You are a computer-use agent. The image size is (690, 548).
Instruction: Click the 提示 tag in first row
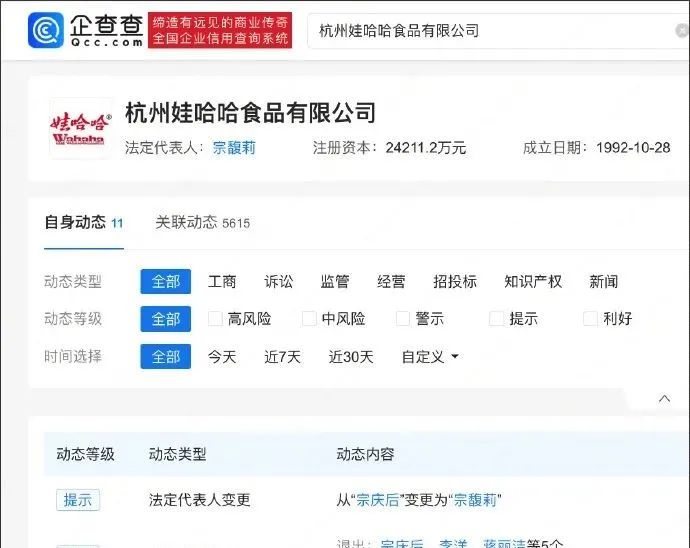pos(78,500)
